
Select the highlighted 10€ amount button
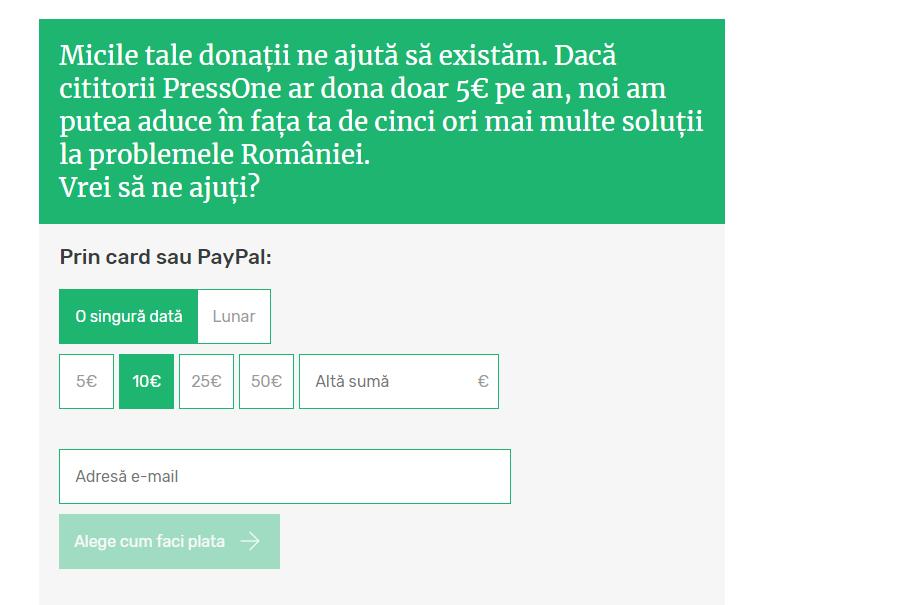tap(147, 381)
